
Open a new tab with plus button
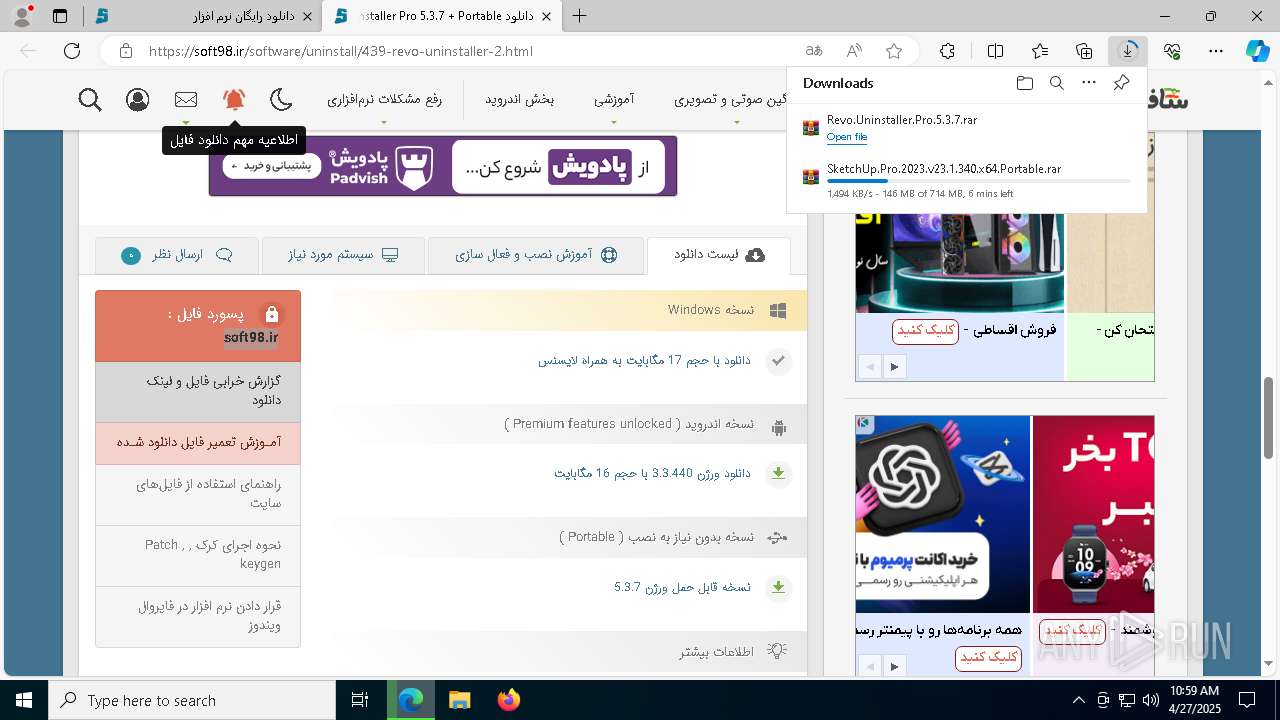click(579, 16)
